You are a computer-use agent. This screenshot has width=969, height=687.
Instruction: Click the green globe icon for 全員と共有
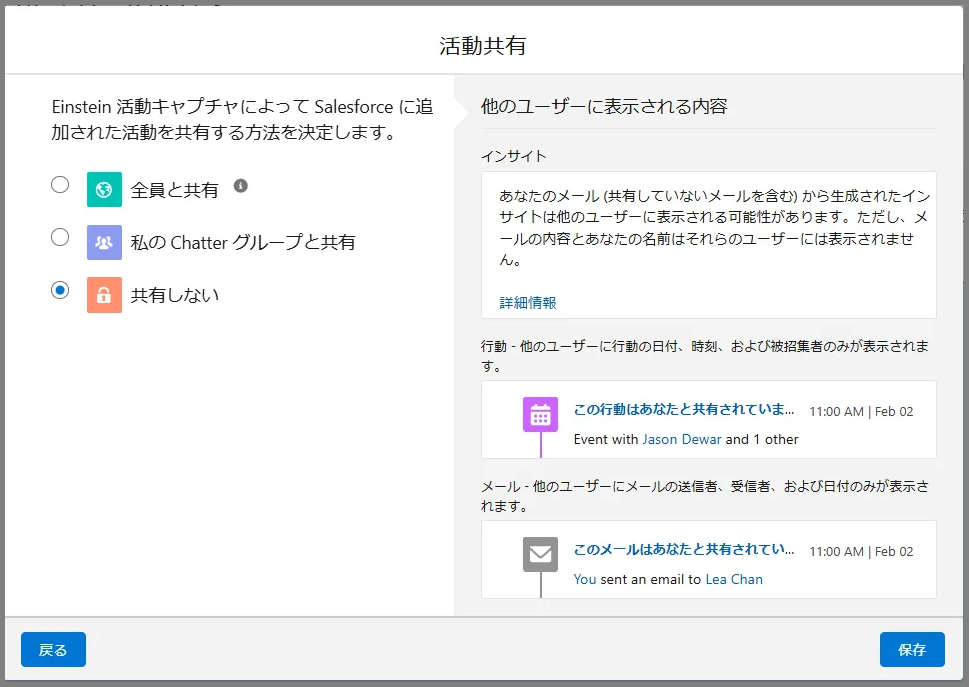104,189
